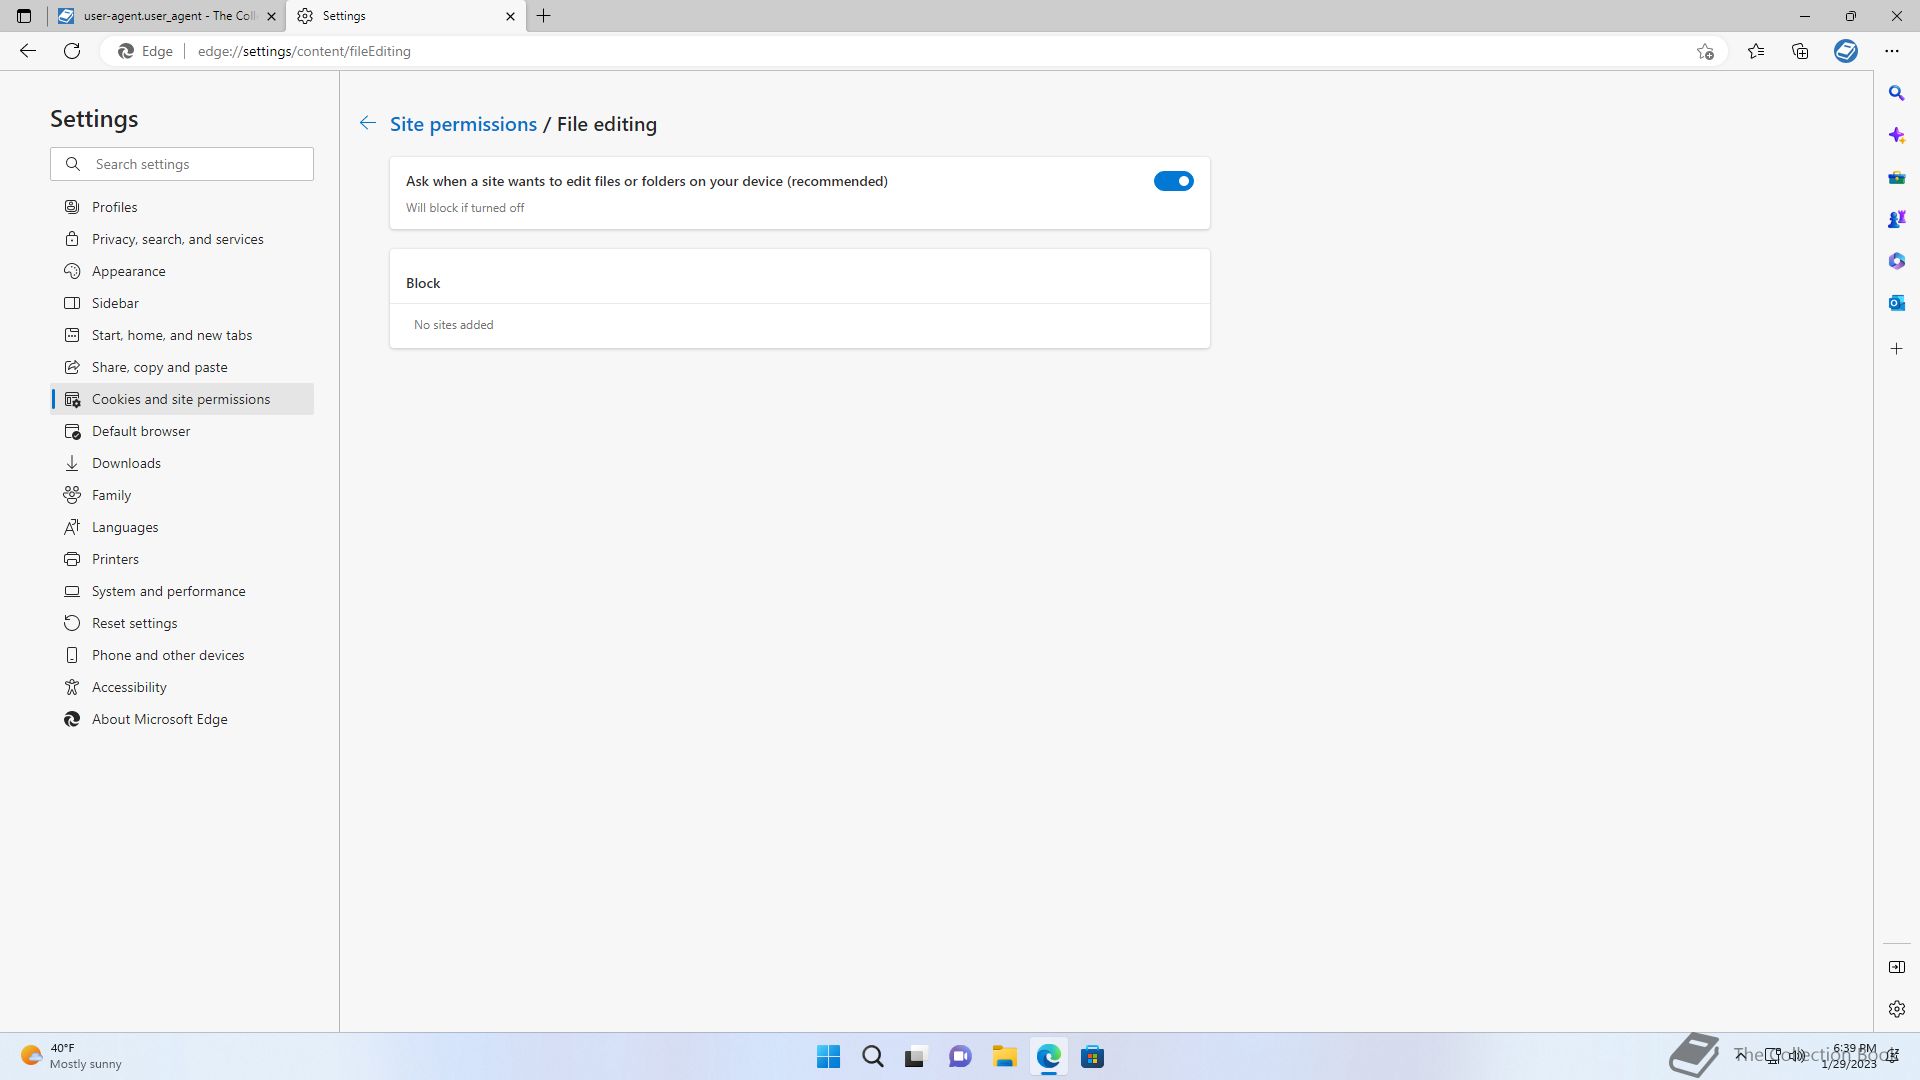Screen dimensions: 1920x1080
Task: Click the profile avatar icon
Action: coord(1846,51)
